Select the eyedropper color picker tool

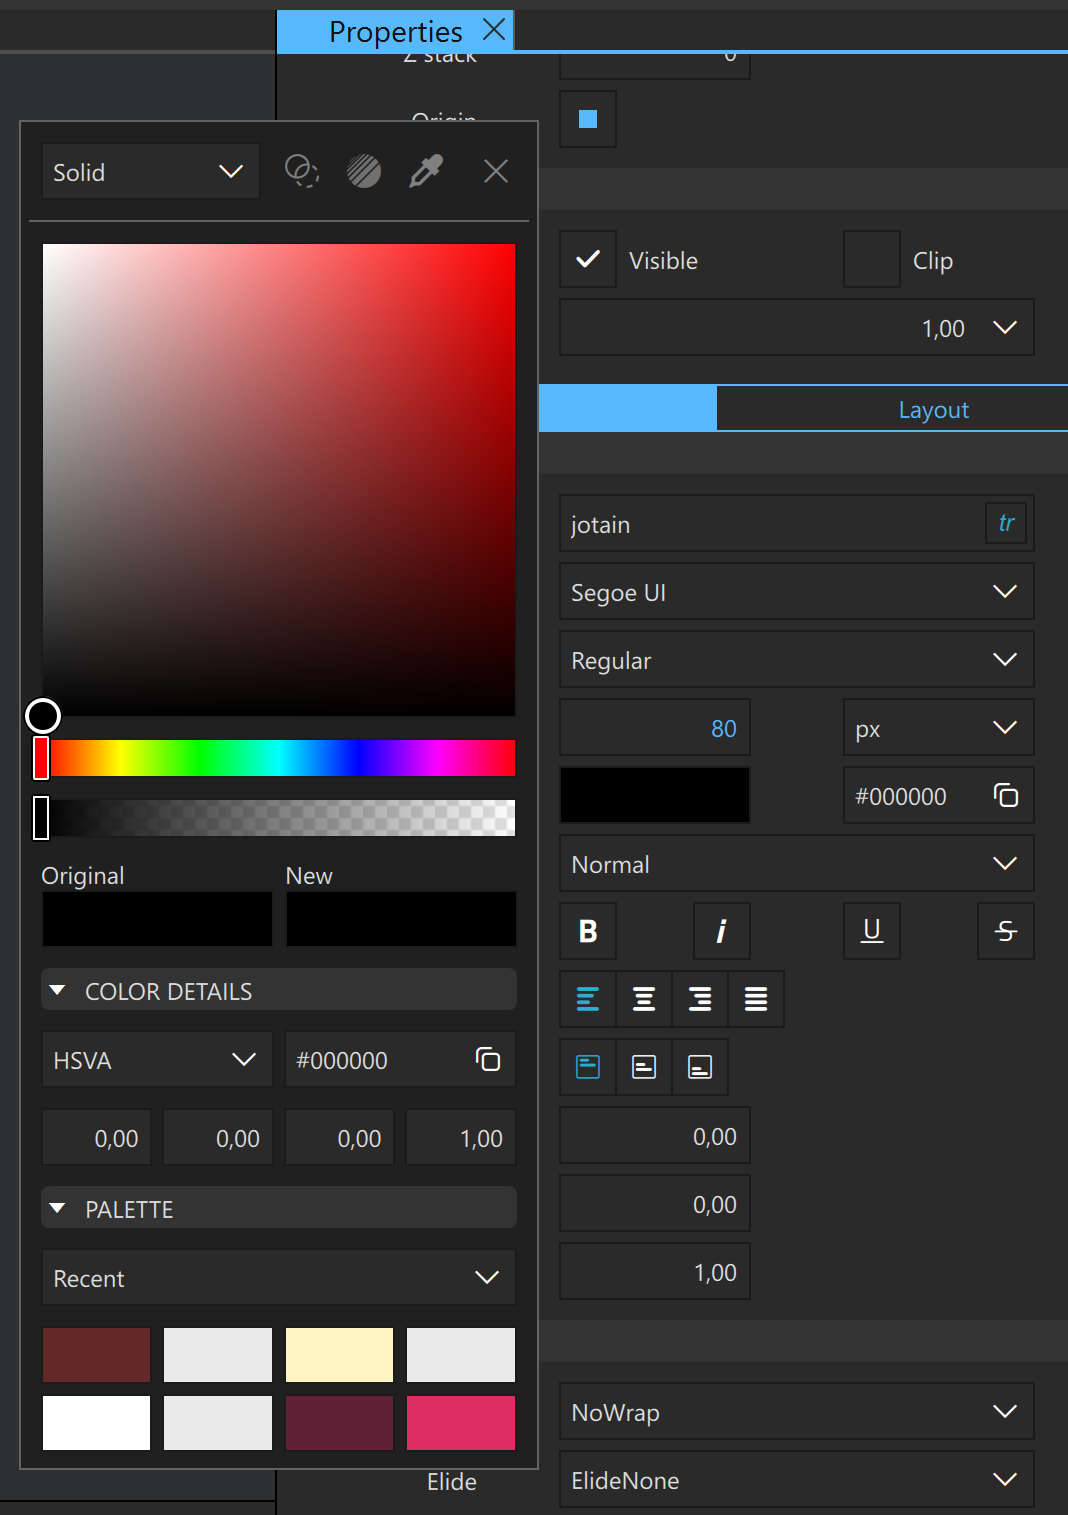pyautogui.click(x=425, y=171)
